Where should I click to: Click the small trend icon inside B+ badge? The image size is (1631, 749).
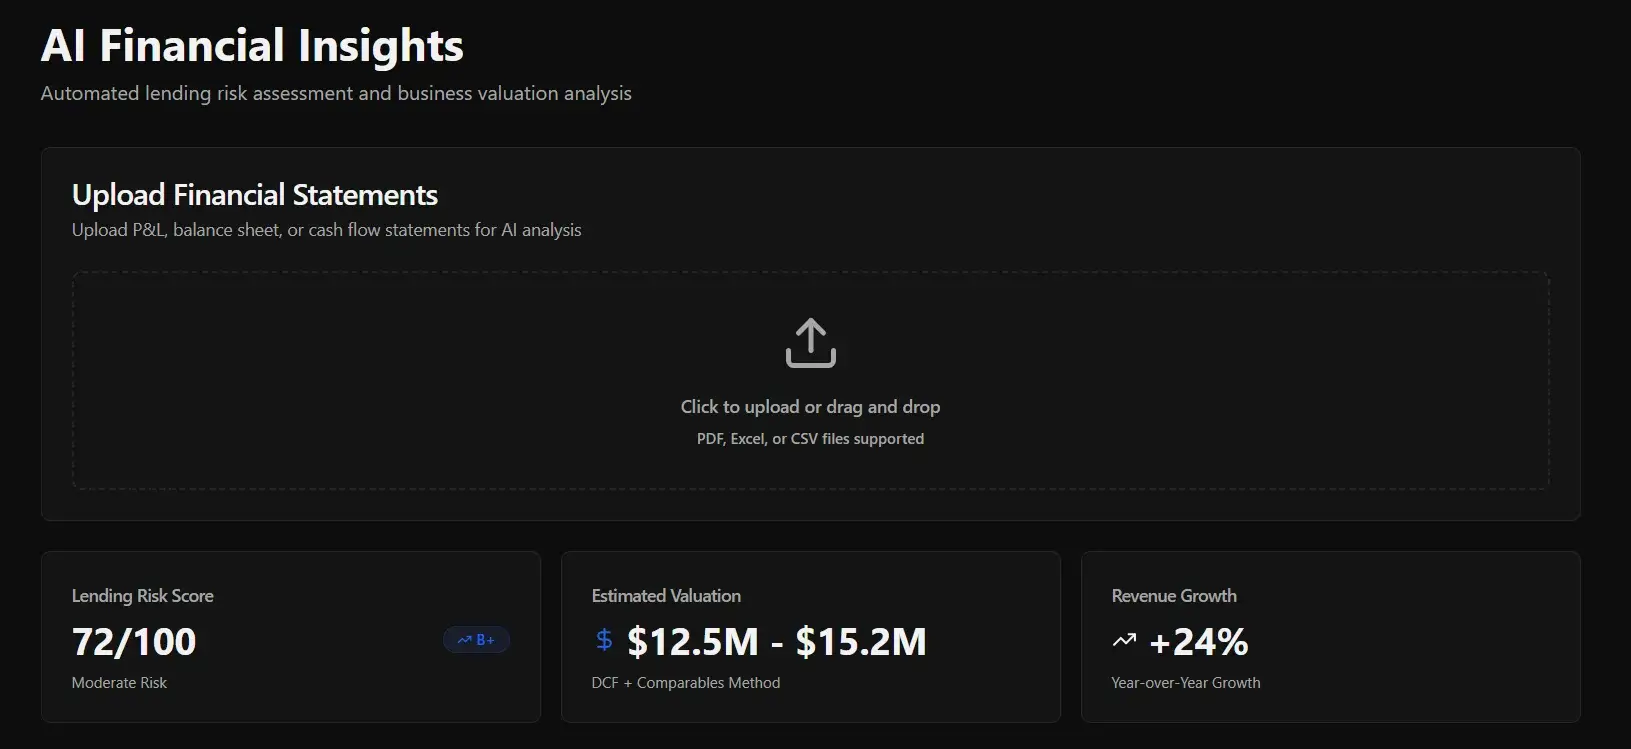tap(464, 640)
